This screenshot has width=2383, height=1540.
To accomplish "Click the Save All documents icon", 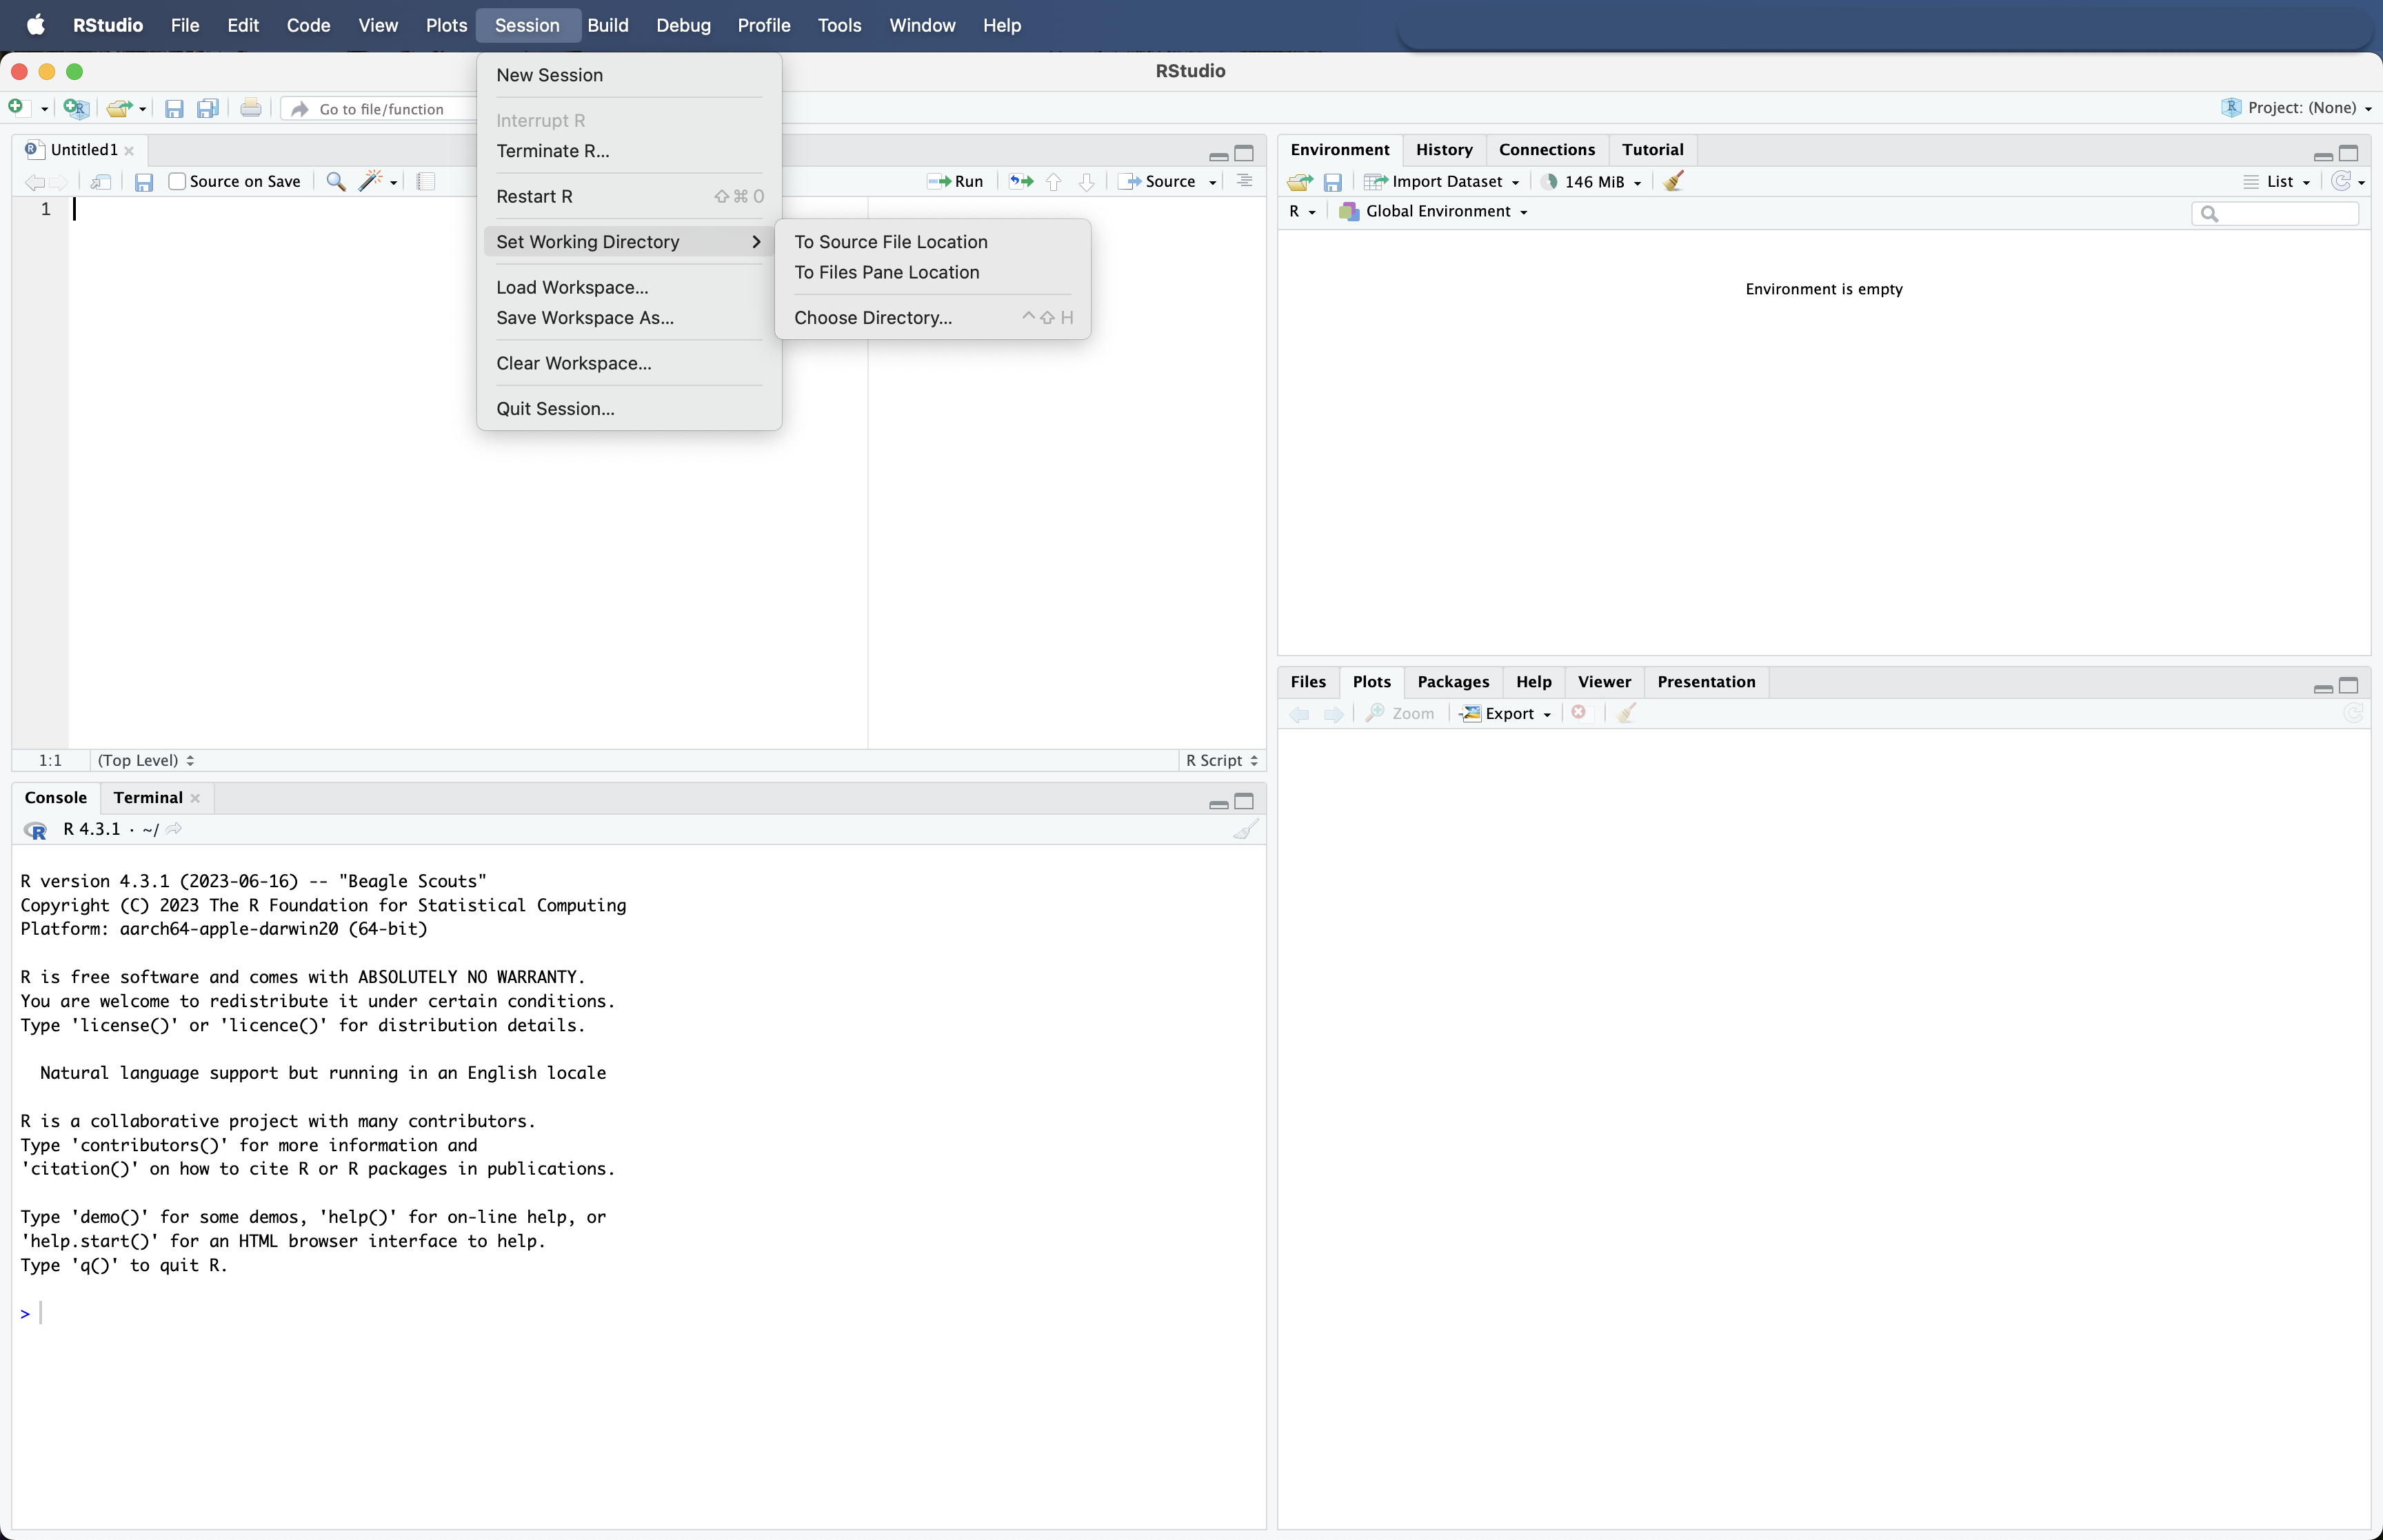I will [x=208, y=108].
